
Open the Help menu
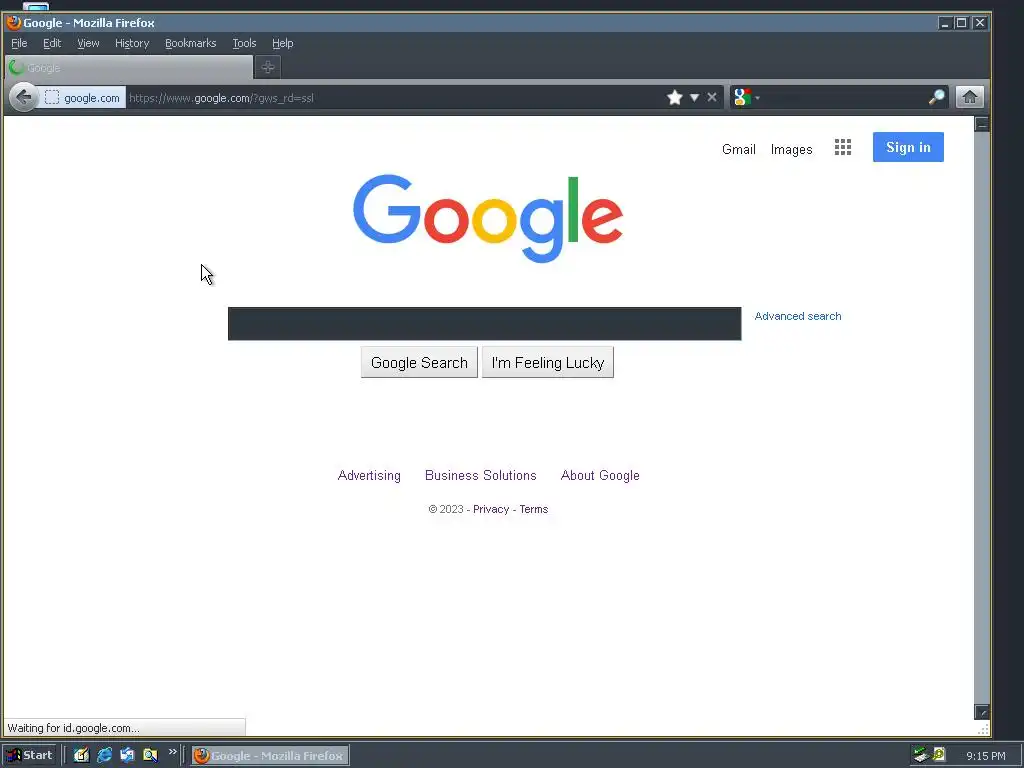(282, 43)
